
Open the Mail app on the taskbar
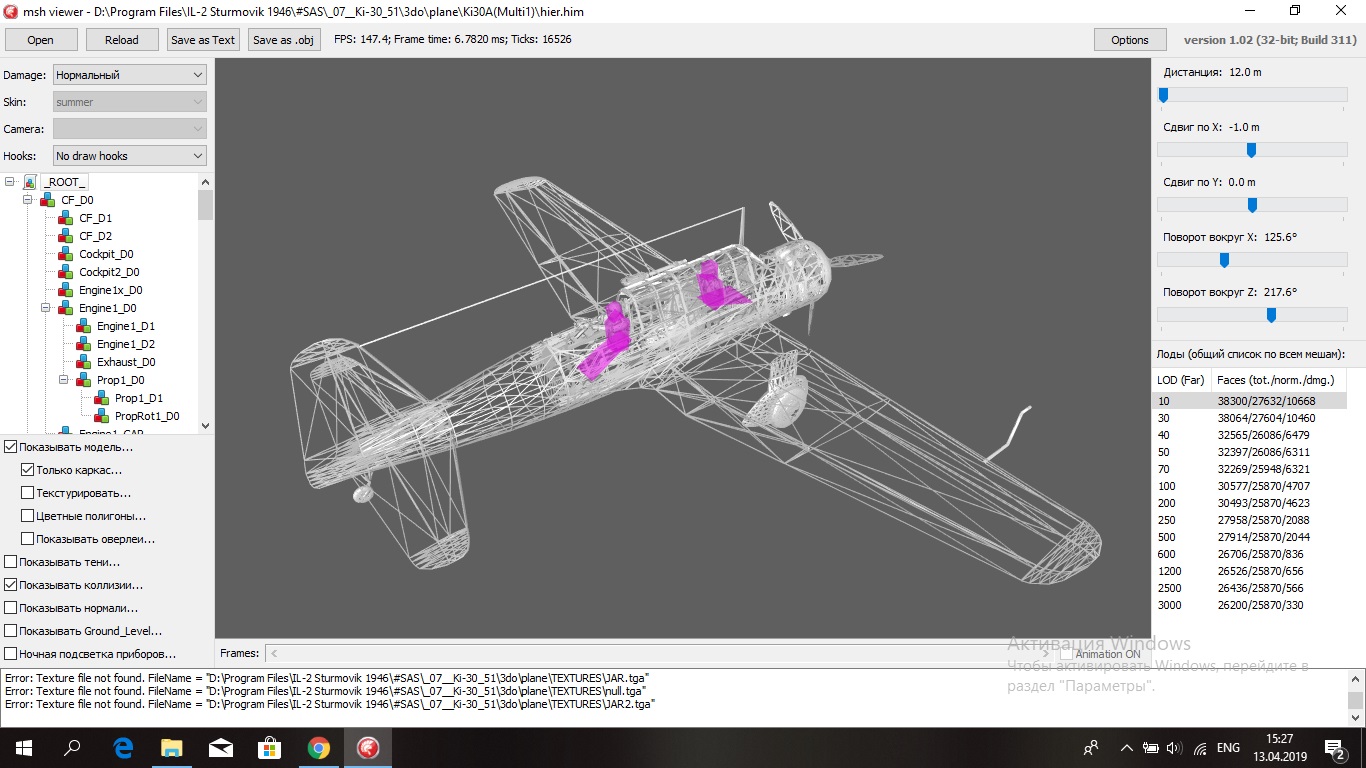(x=221, y=747)
